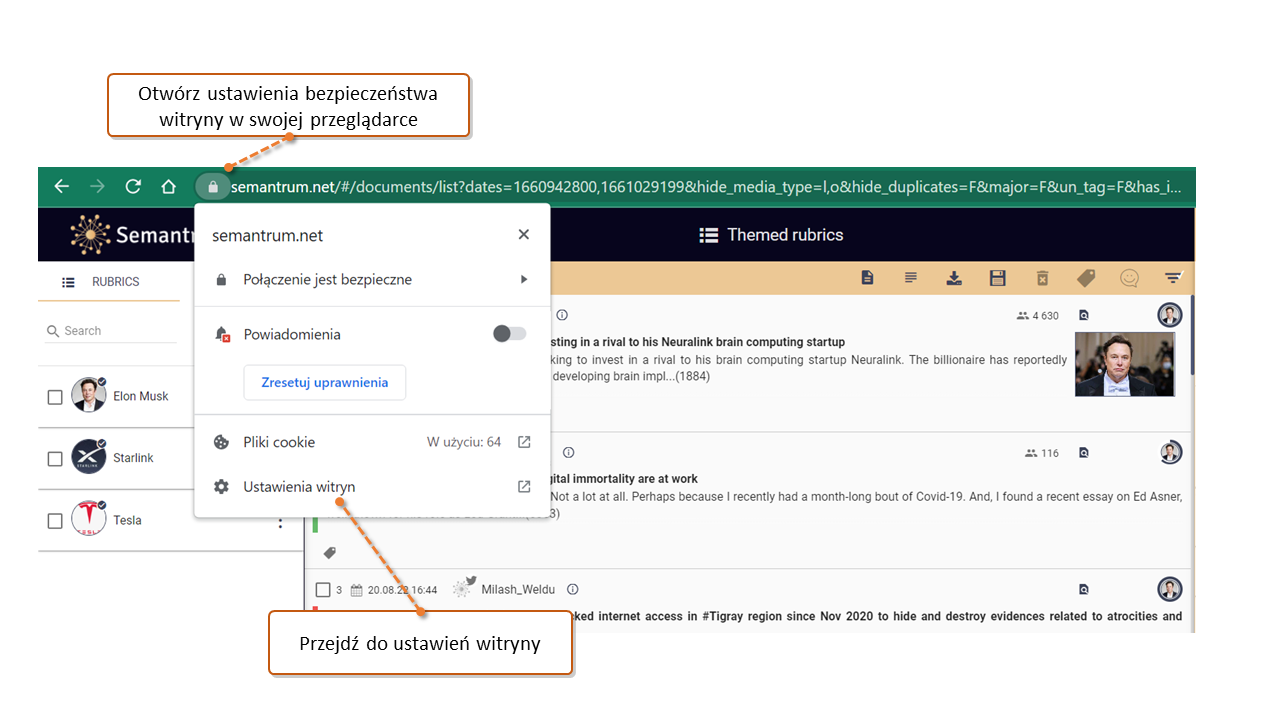
Task: Click the document file icon in toolbar
Action: tap(868, 278)
